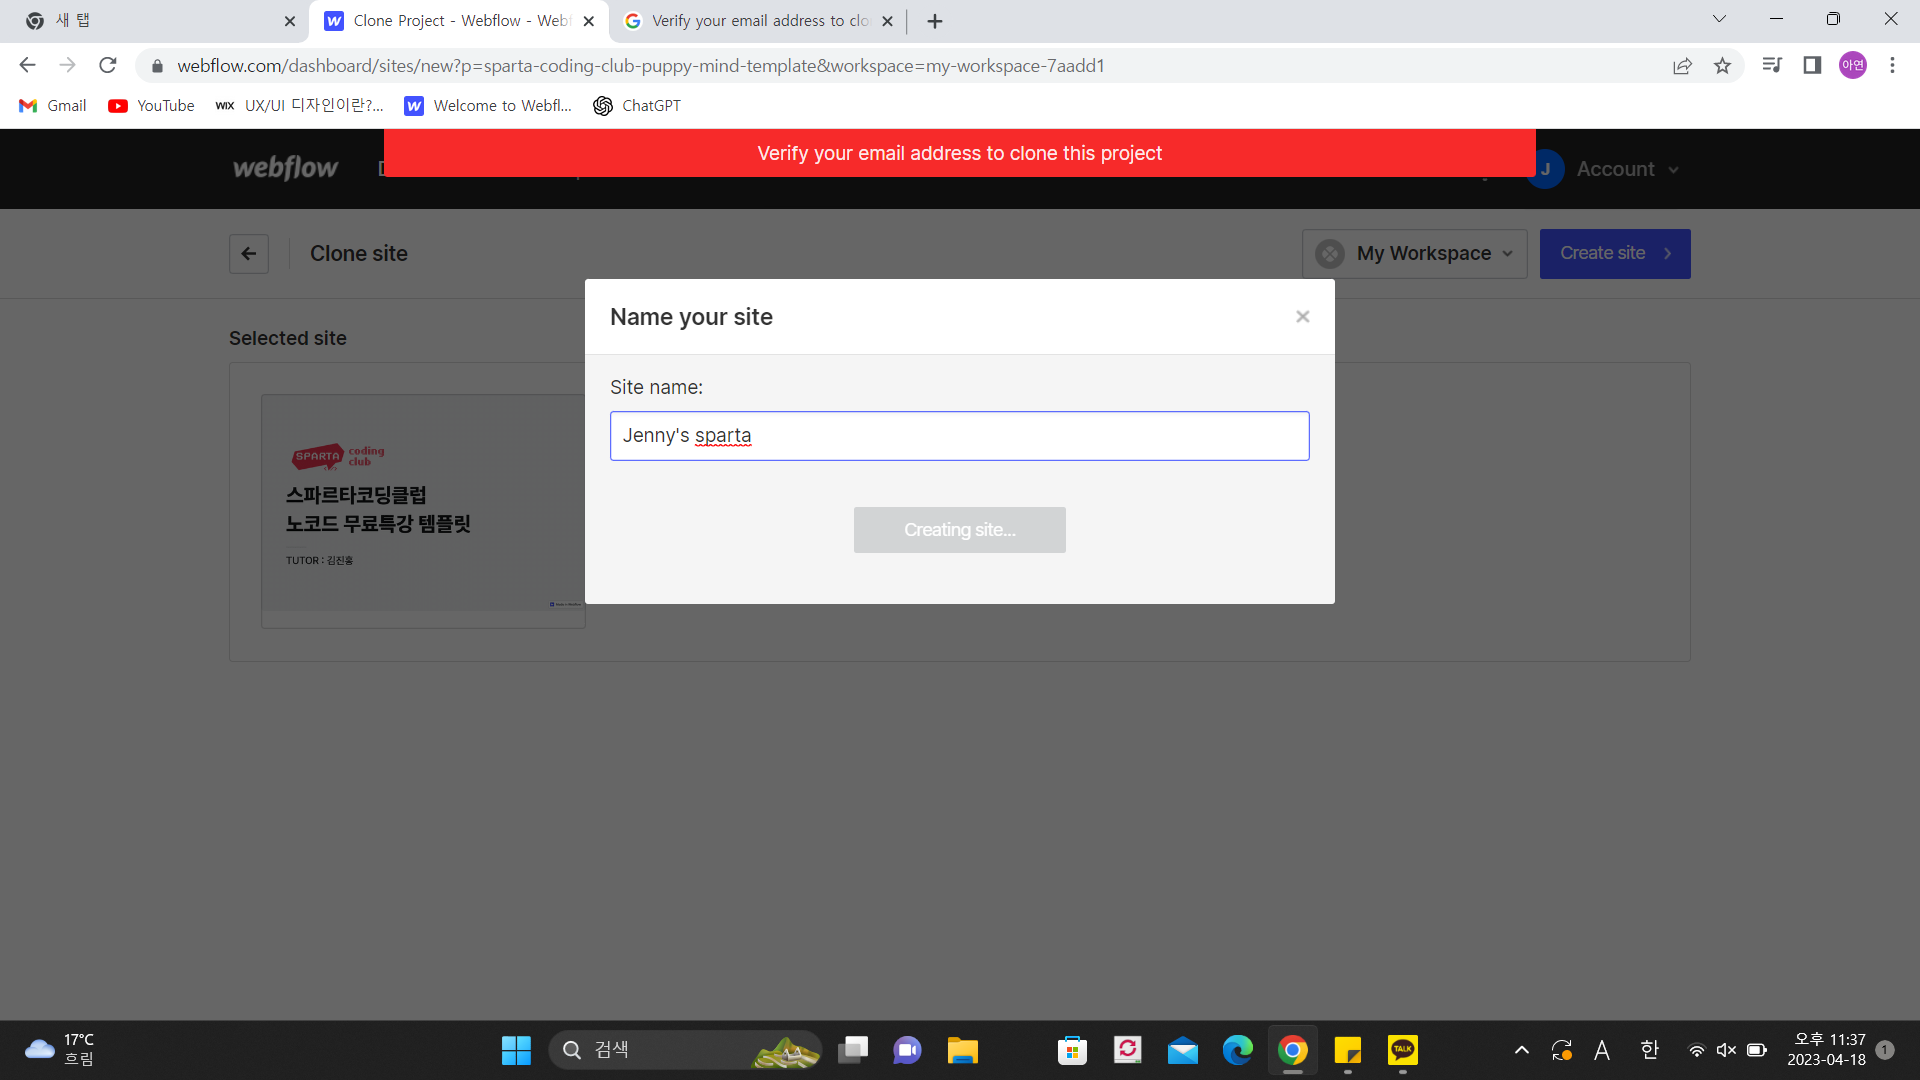The image size is (1920, 1080).
Task: Click the webflow logo
Action: click(x=285, y=168)
